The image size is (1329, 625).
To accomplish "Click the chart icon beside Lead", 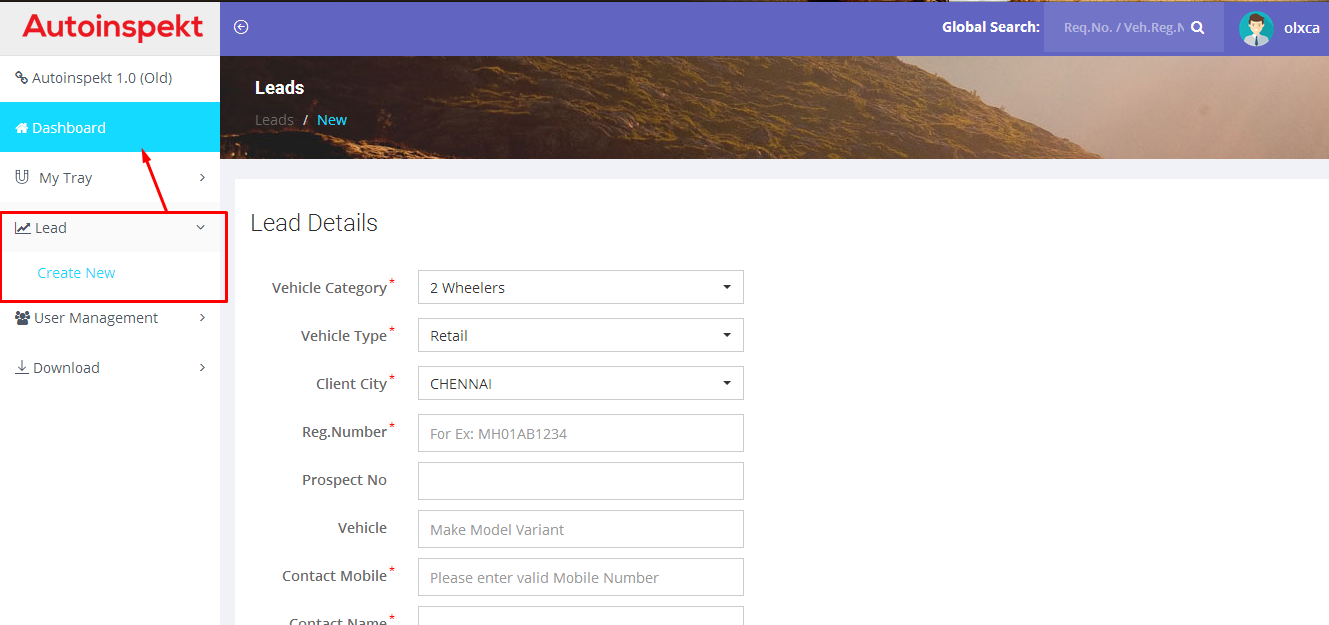I will 22,228.
